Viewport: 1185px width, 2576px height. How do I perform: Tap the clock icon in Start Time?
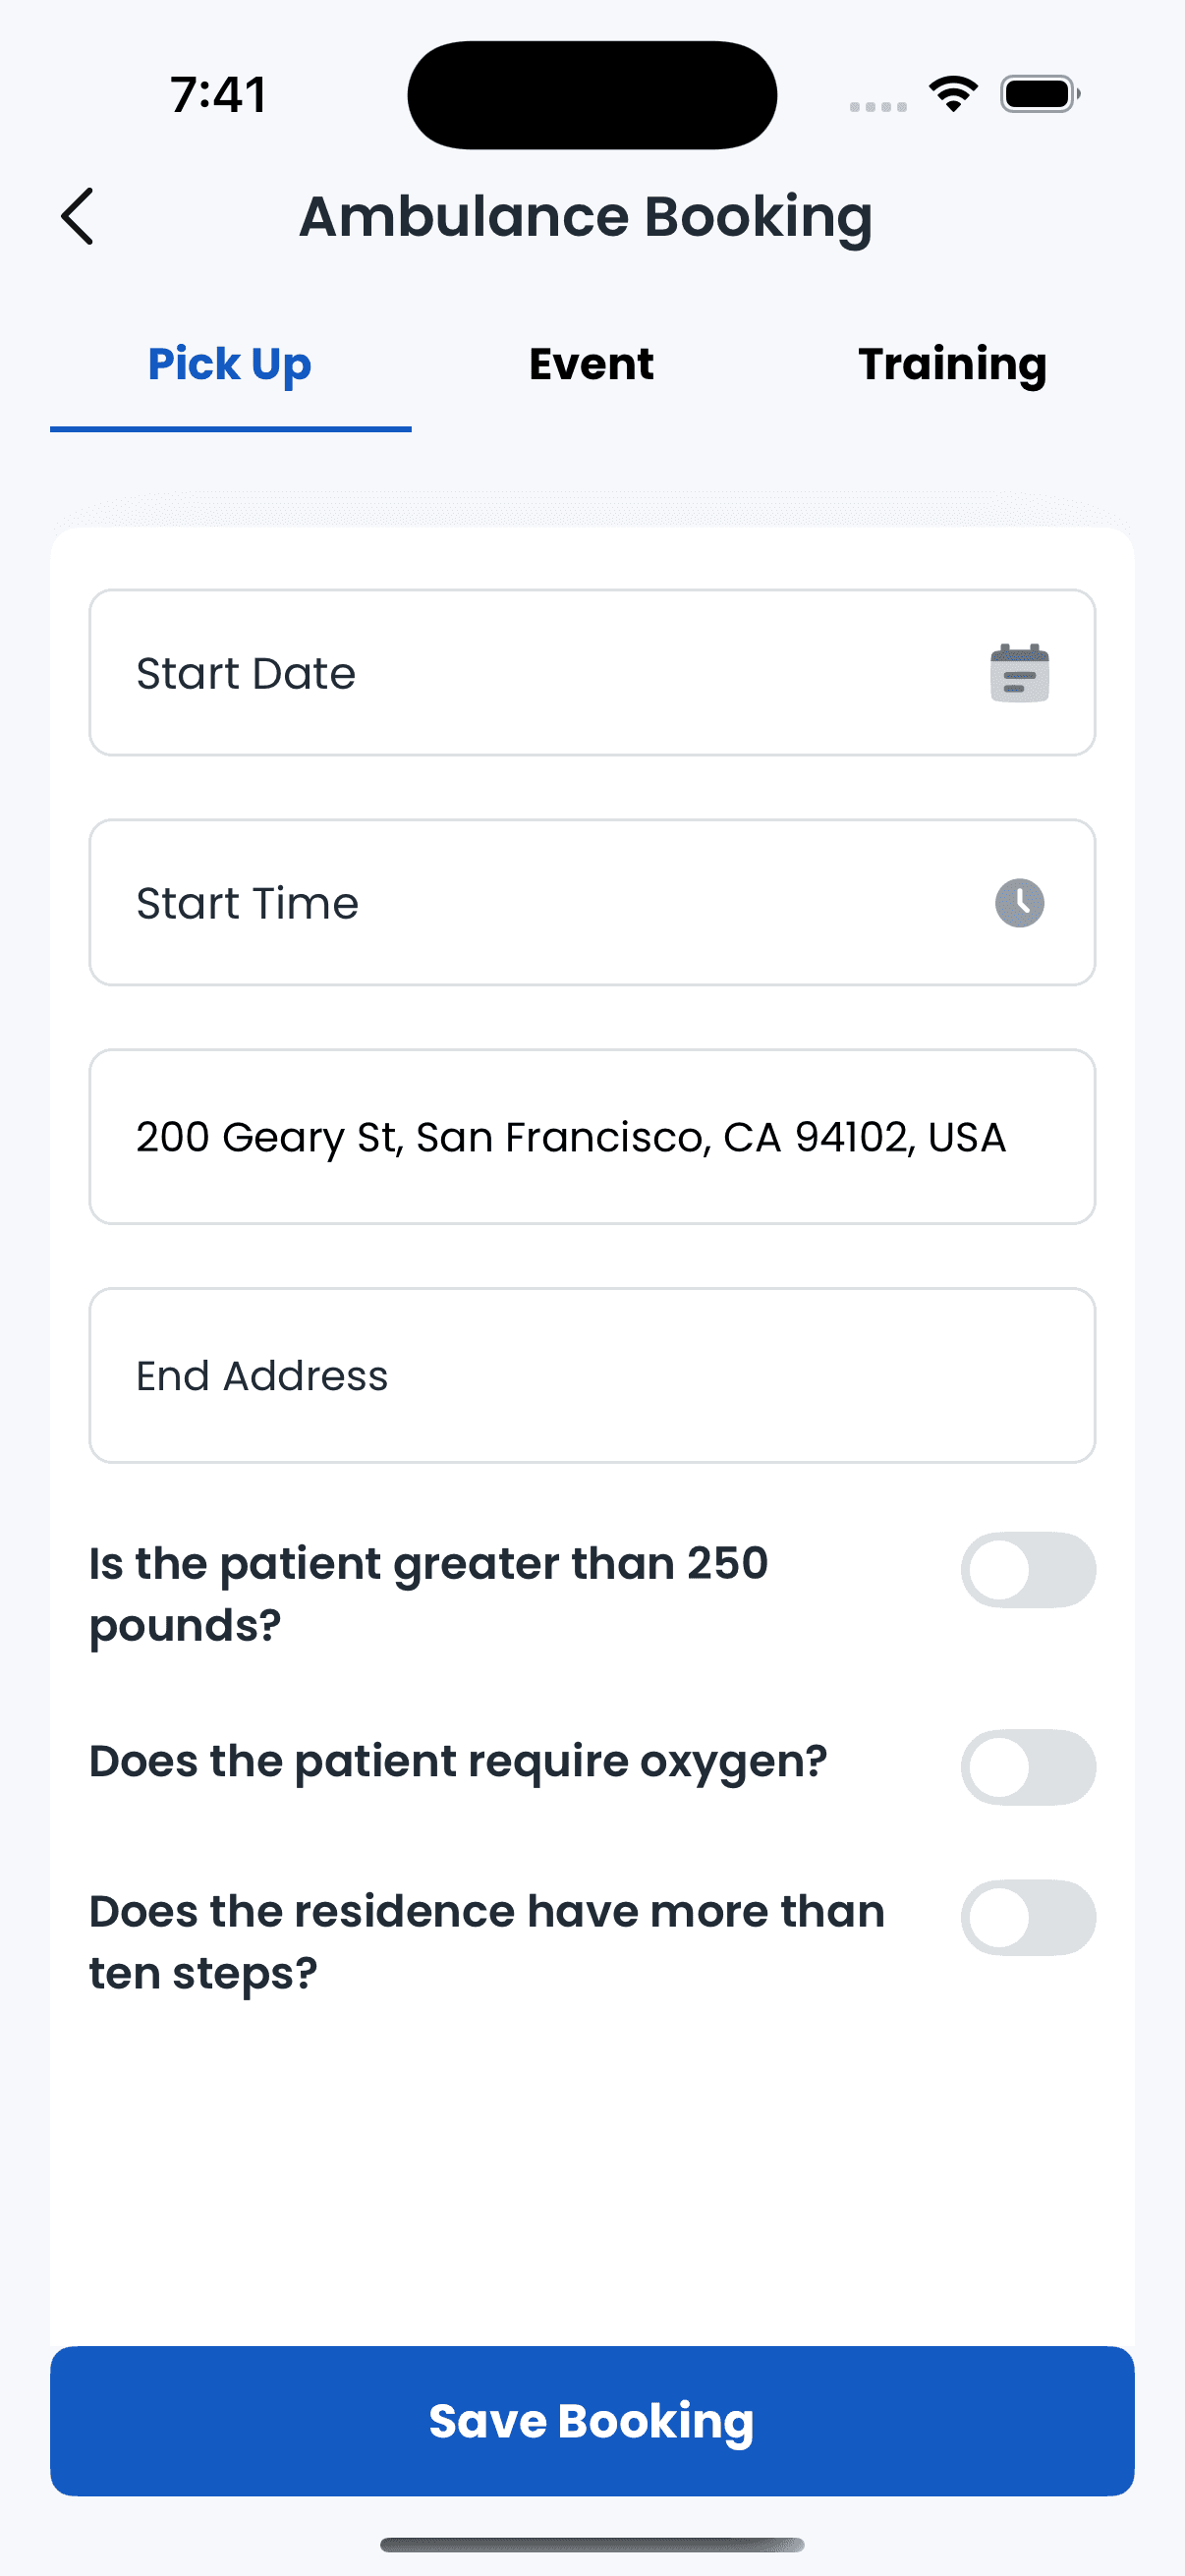click(x=1019, y=903)
